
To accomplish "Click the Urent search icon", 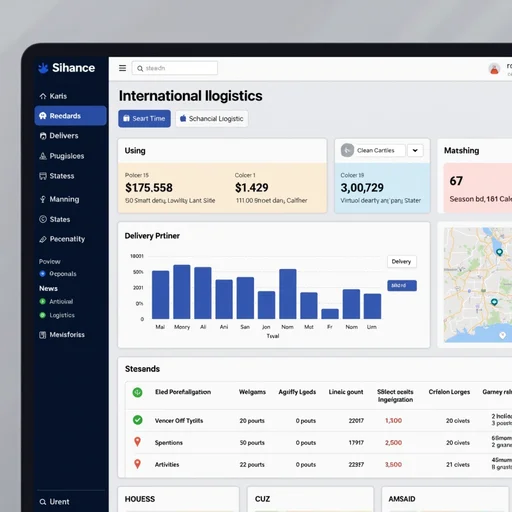I will (x=43, y=502).
